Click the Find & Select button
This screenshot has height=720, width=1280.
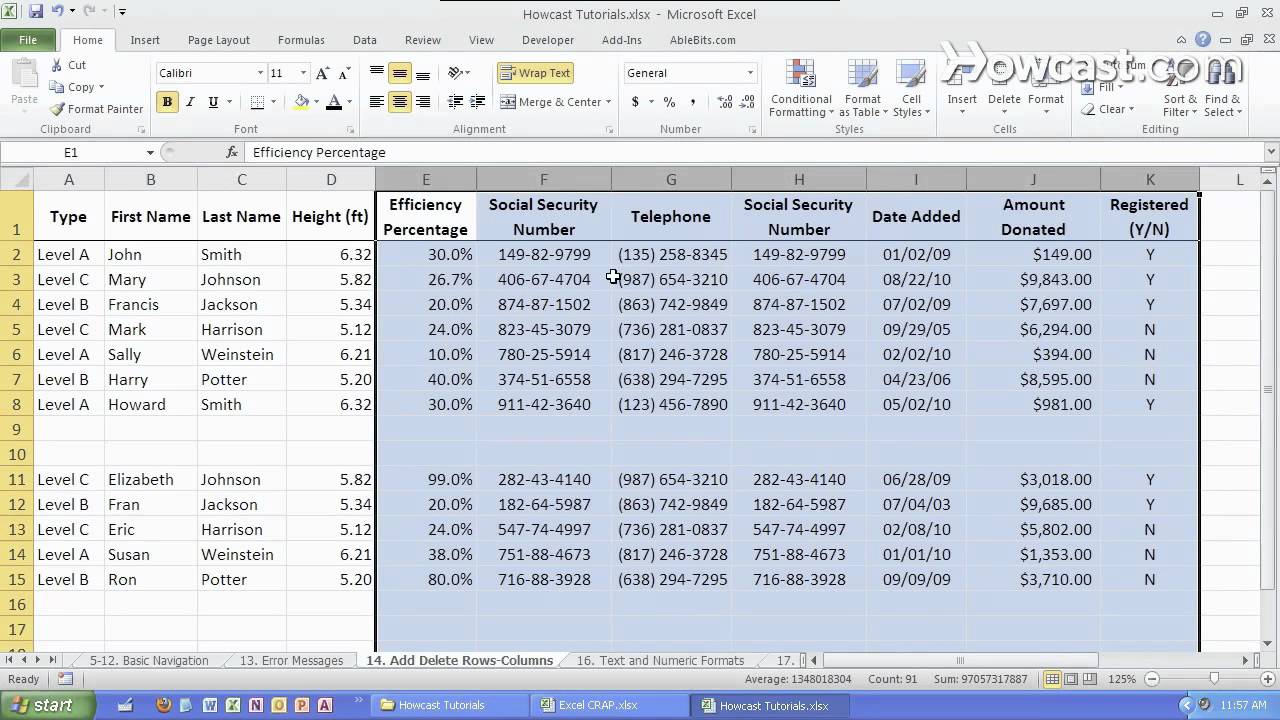coord(1222,89)
